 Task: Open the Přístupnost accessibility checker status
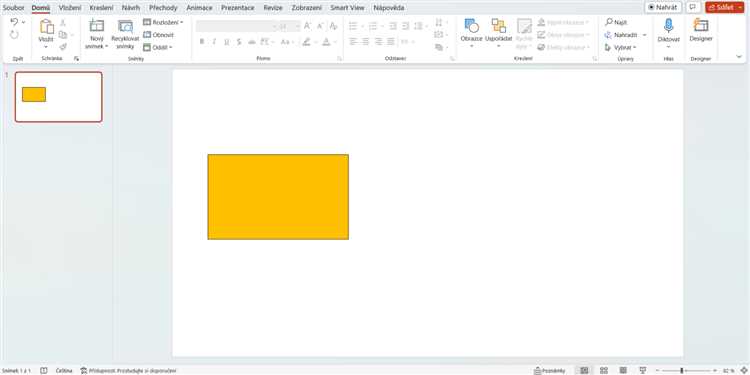(x=128, y=371)
